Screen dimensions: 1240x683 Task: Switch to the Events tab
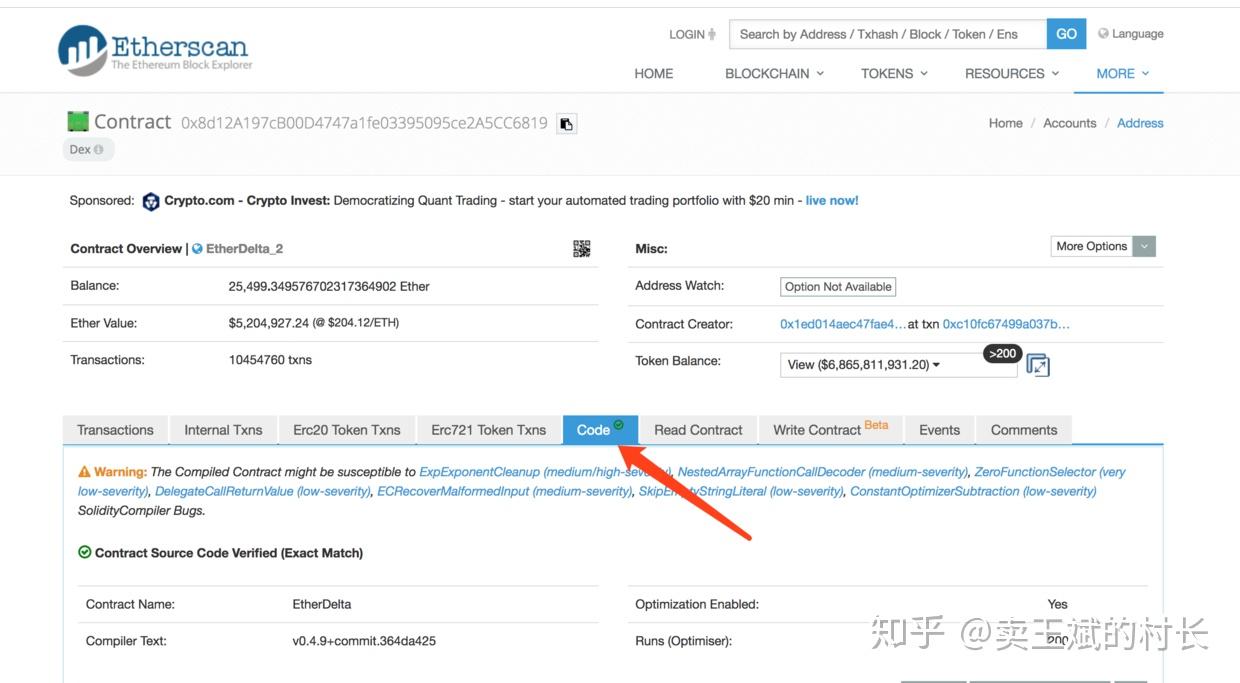coord(939,430)
